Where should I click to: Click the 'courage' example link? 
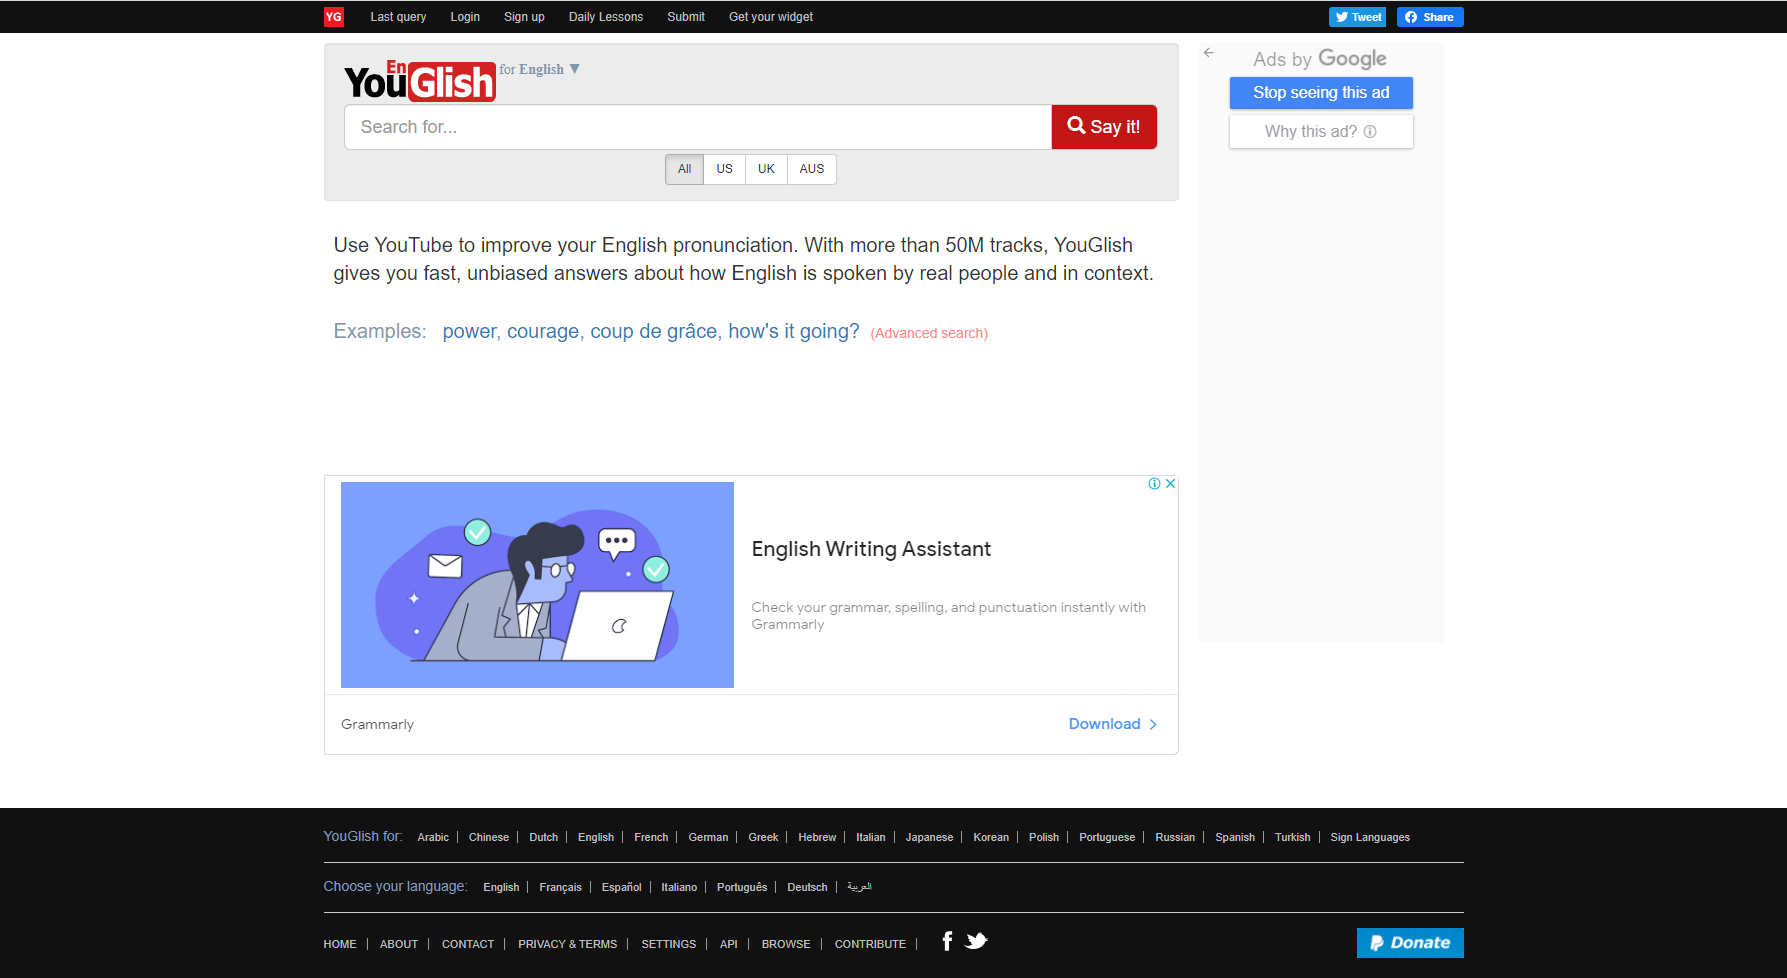(x=543, y=332)
